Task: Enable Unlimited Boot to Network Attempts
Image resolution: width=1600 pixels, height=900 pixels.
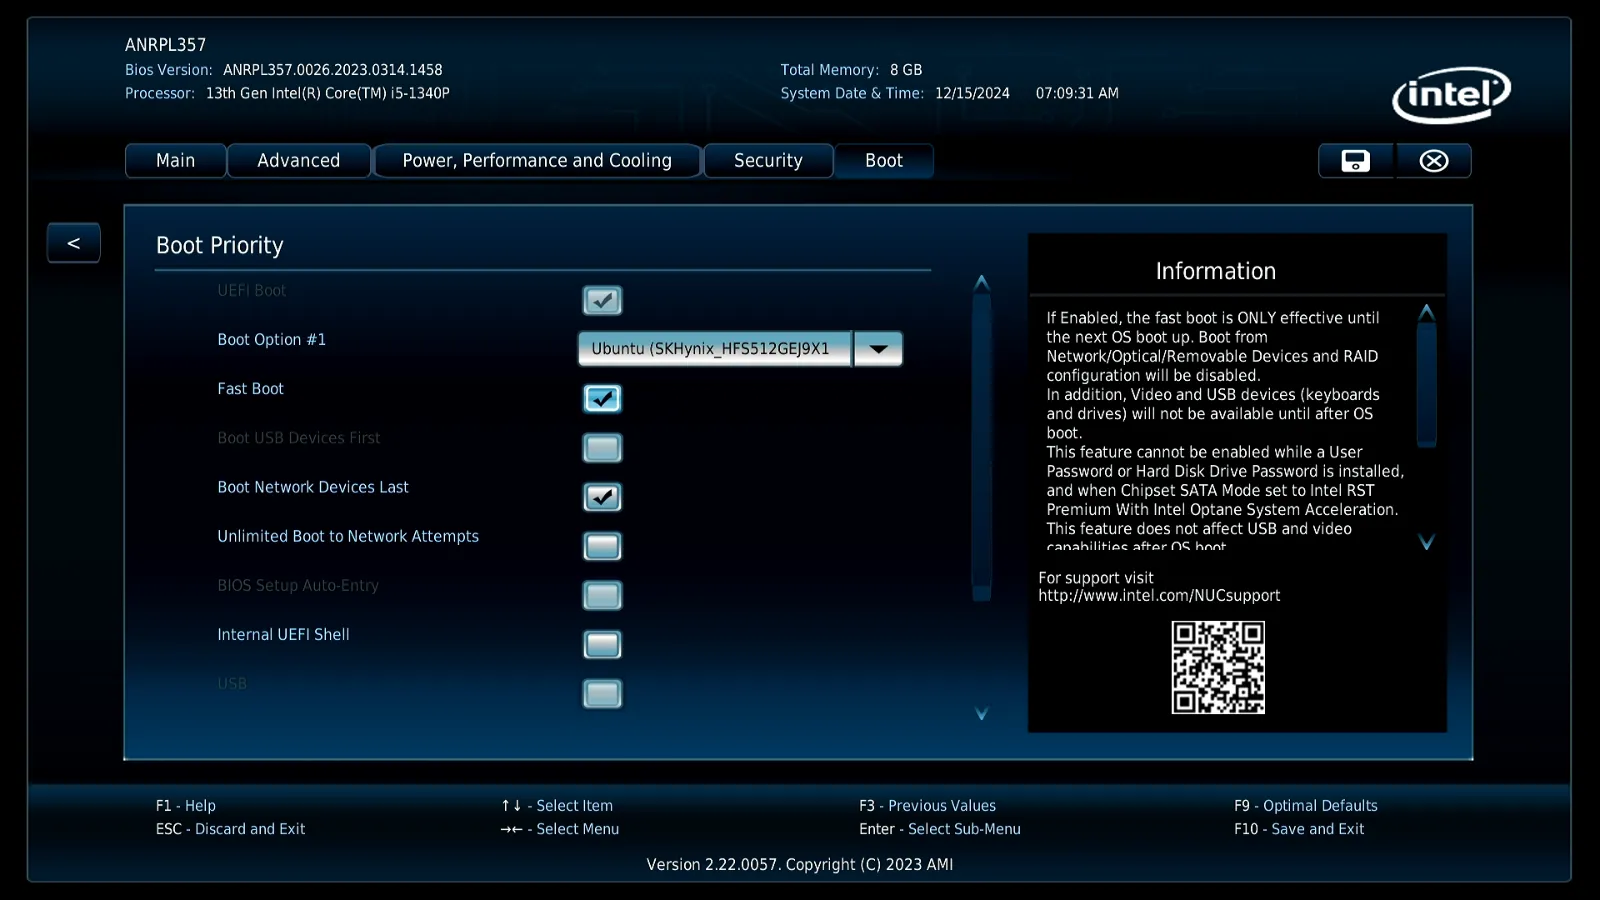Action: 602,546
